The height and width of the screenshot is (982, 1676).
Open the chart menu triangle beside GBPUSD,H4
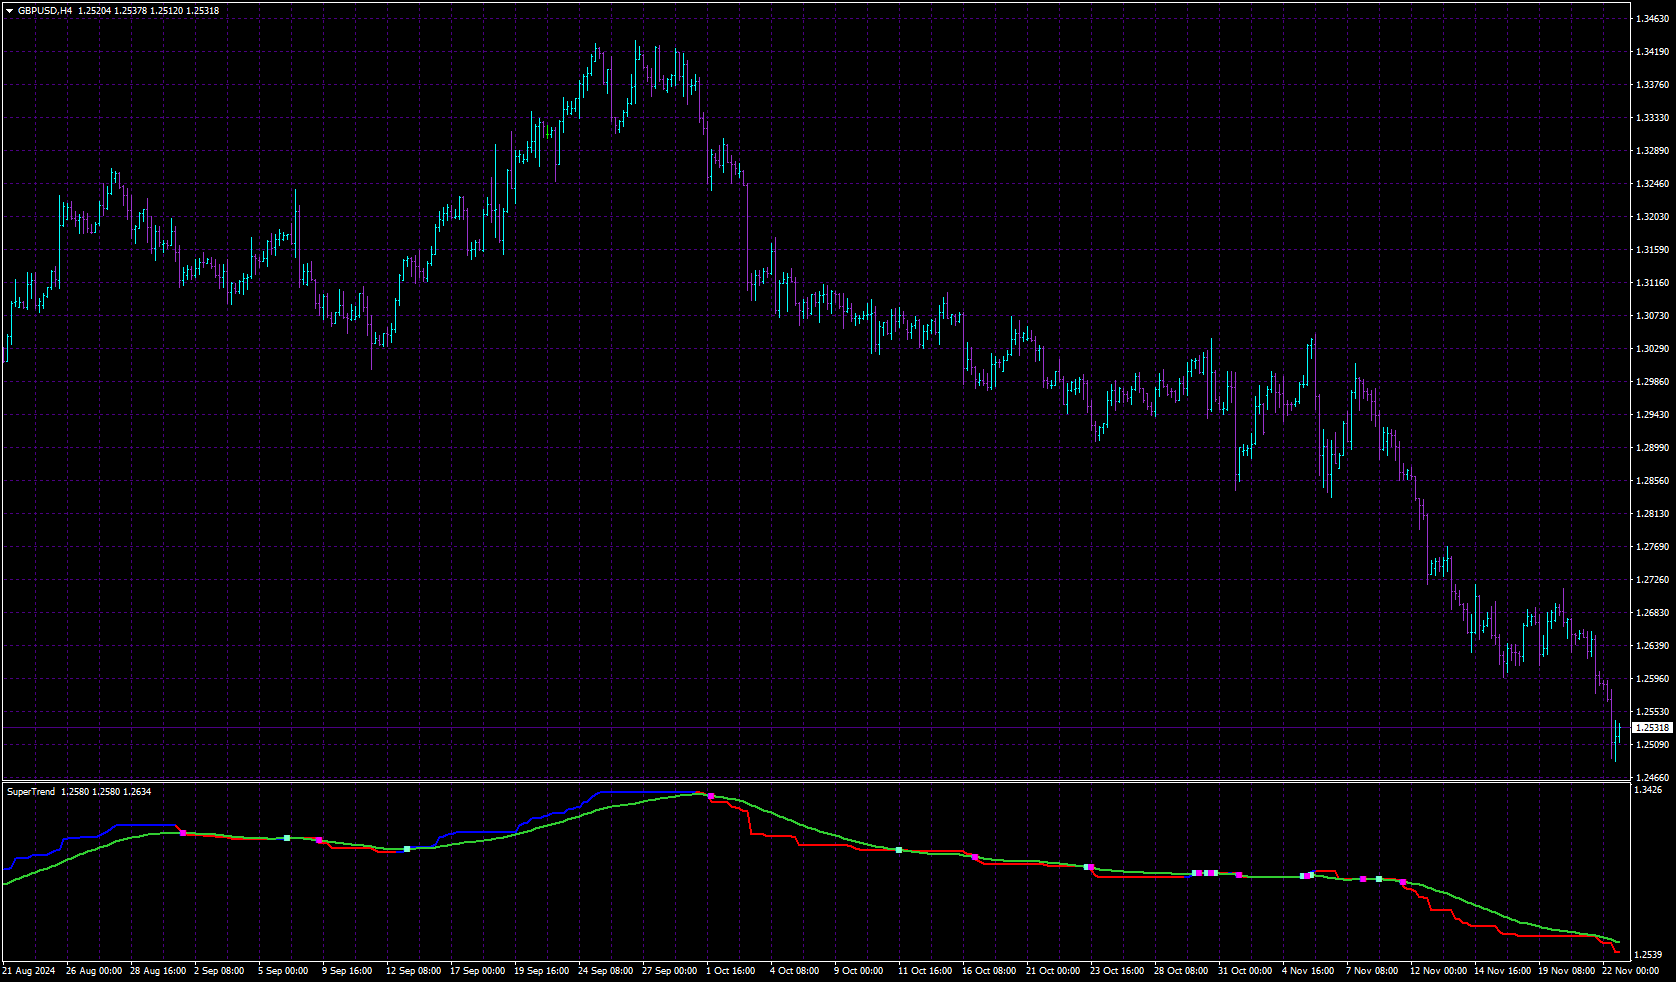tap(10, 11)
